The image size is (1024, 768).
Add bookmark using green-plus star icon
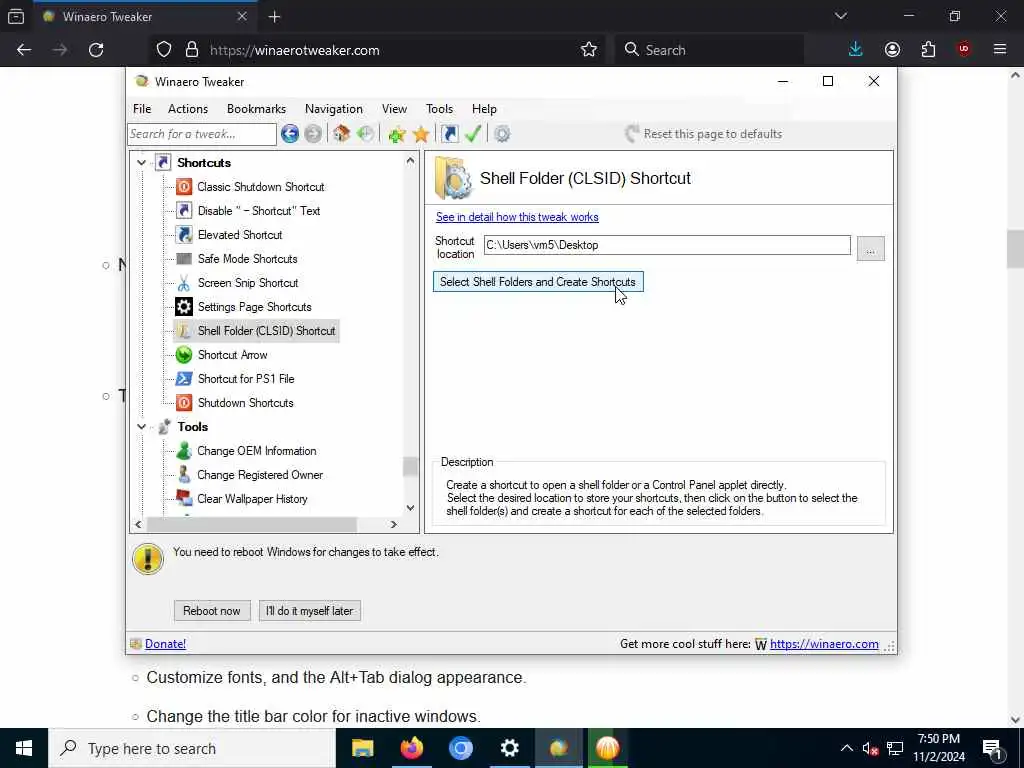[396, 134]
